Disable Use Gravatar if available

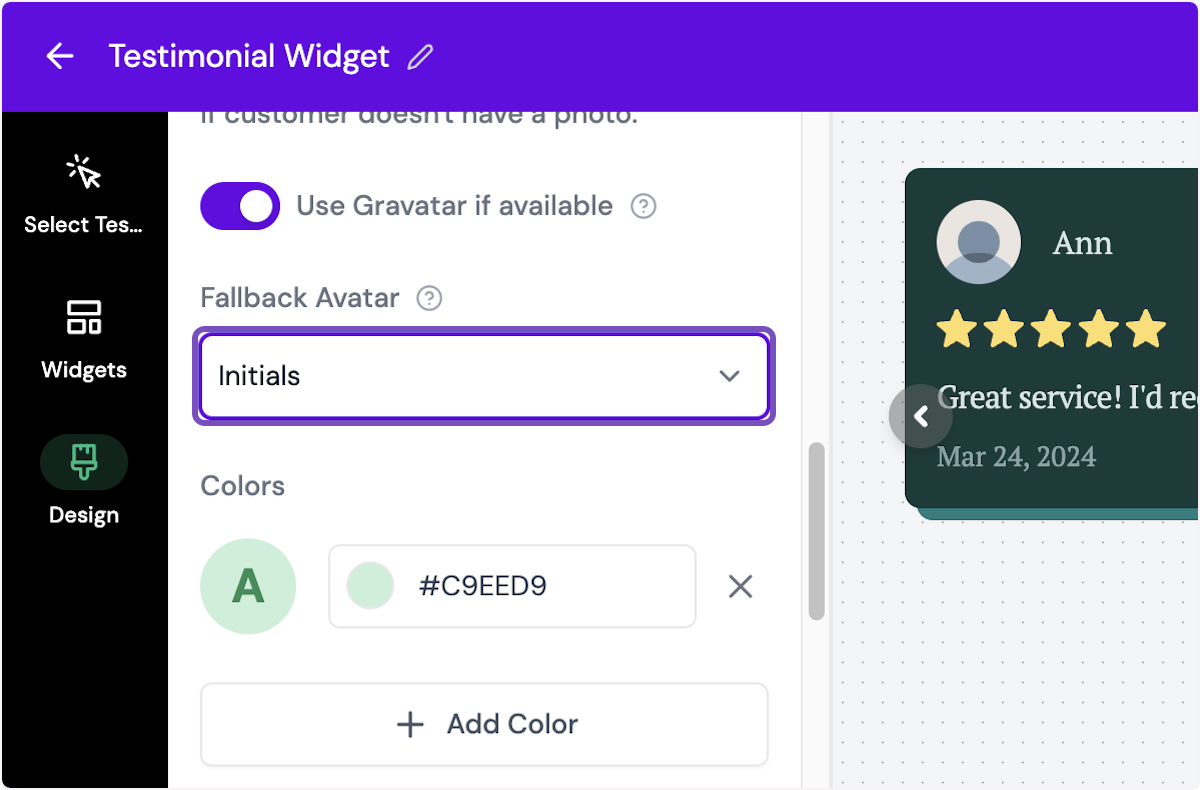tap(240, 206)
